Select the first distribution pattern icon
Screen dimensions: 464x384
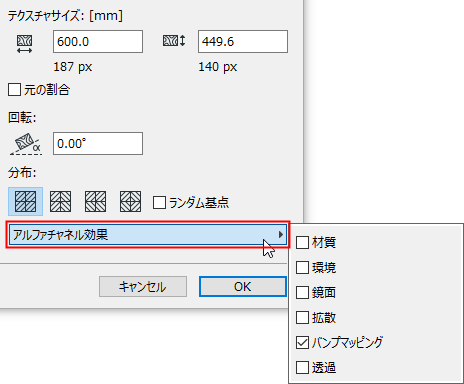25,202
